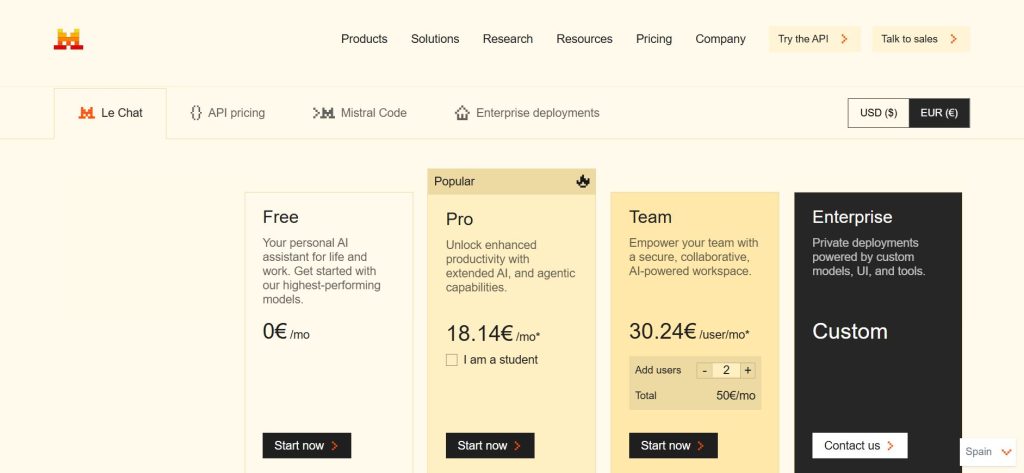Click the Try the API button
Viewport: 1024px width, 473px height.
click(x=814, y=39)
